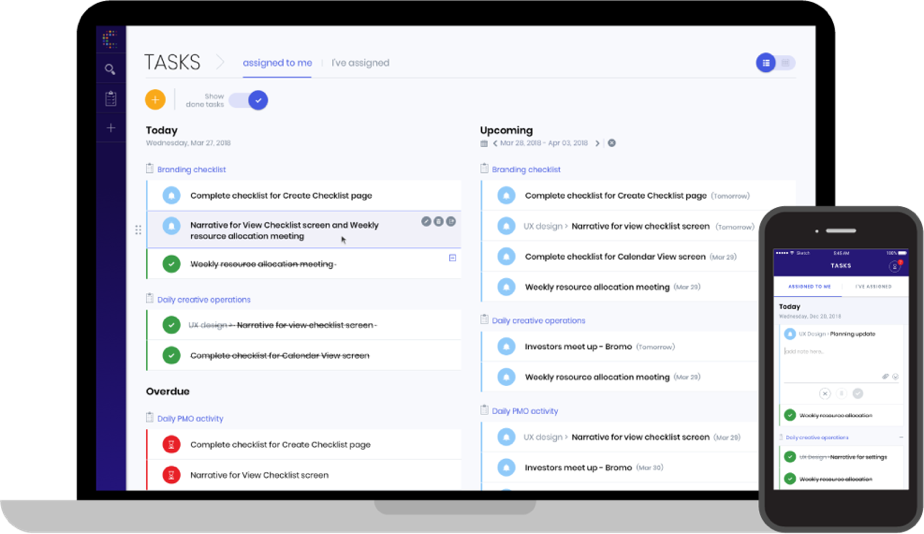924x534 pixels.
Task: Open Daily creative operations link under Upcoming
Action: point(539,321)
